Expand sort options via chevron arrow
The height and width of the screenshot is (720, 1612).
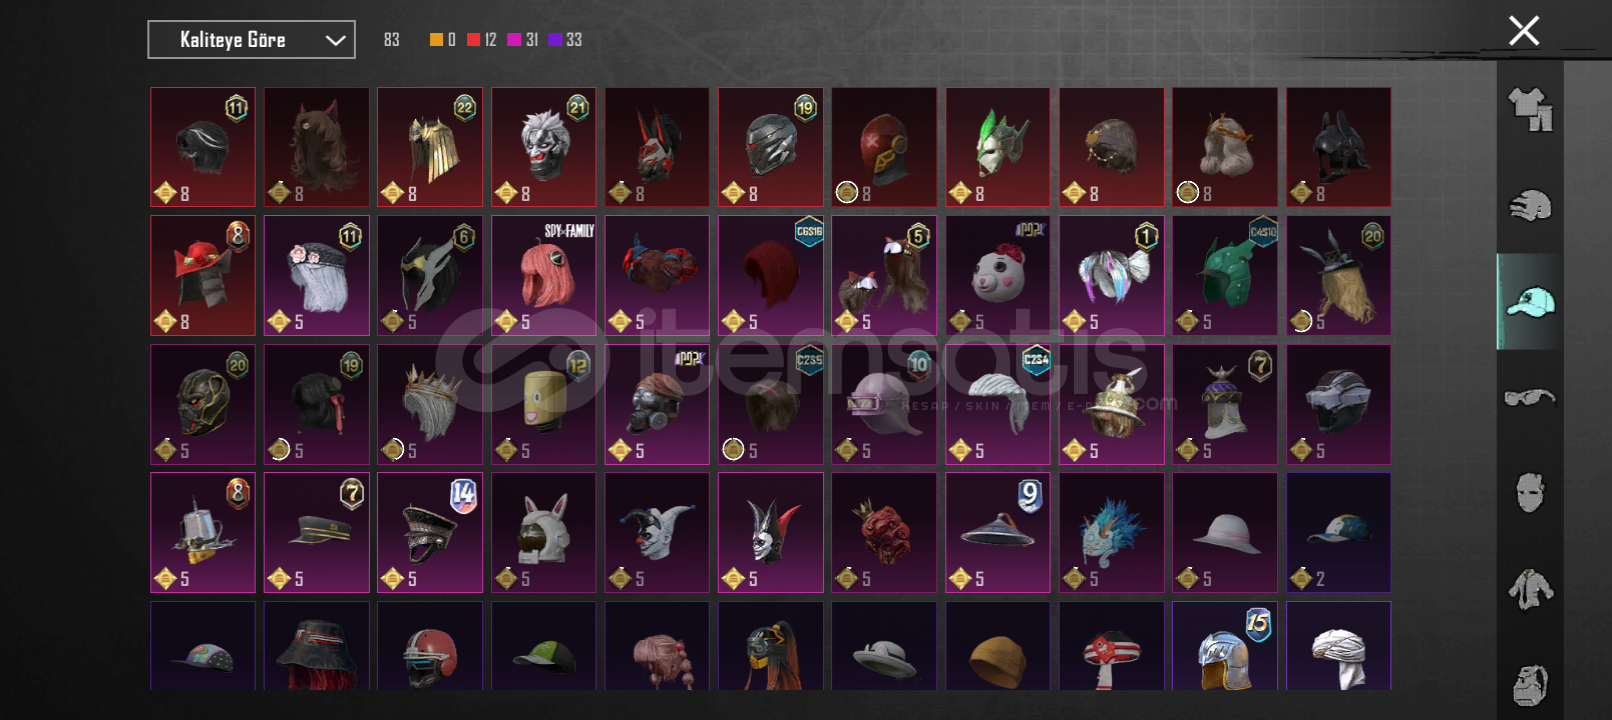point(335,40)
